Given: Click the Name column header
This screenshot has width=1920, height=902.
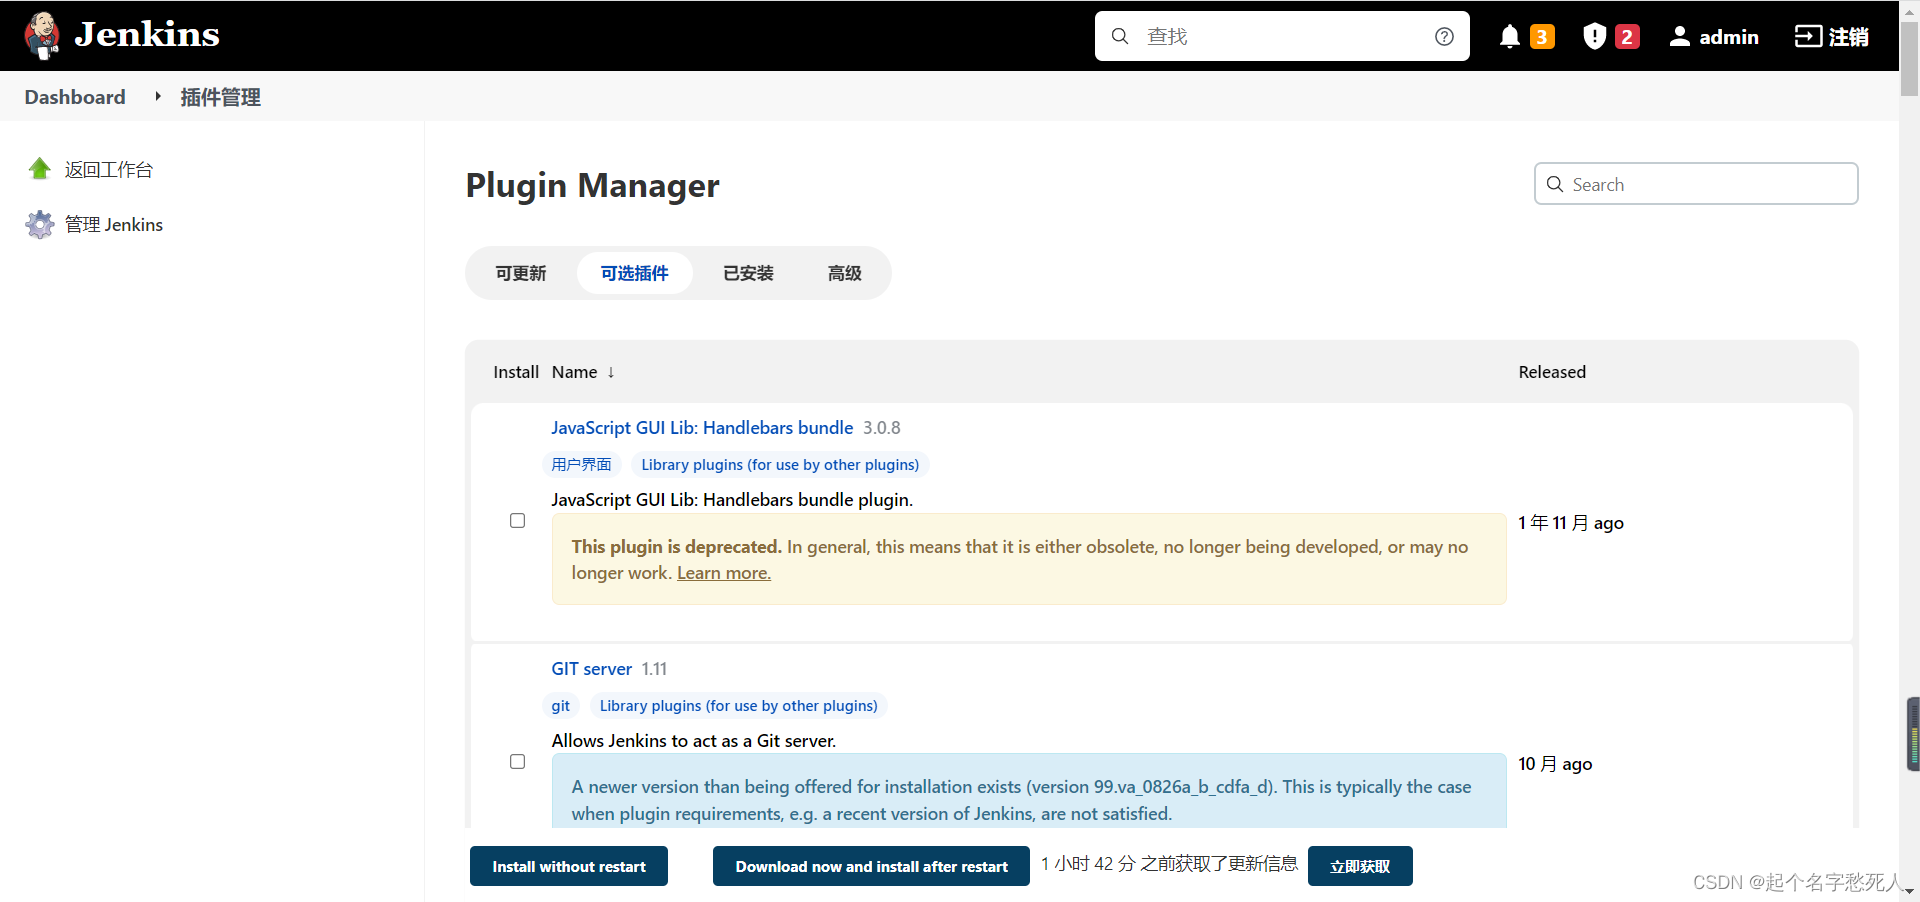Looking at the screenshot, I should click(575, 372).
